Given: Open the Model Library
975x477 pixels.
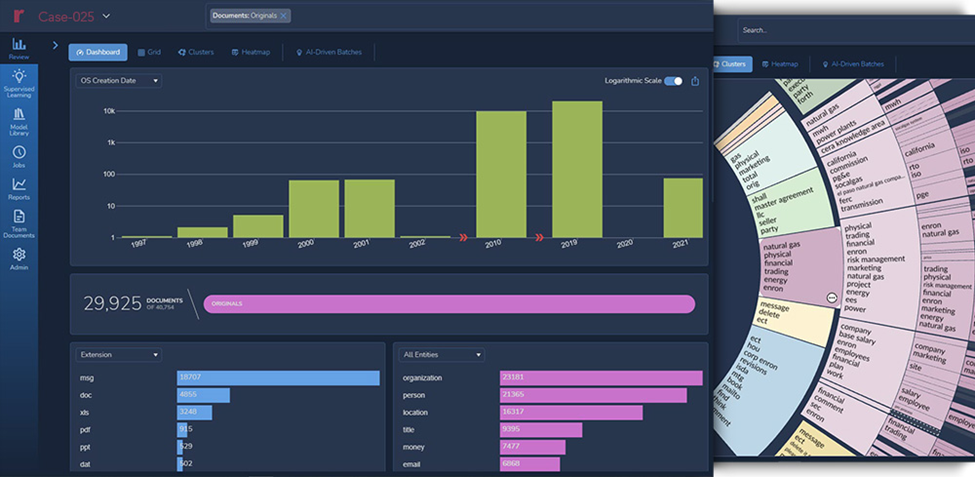Looking at the screenshot, I should coord(19,122).
